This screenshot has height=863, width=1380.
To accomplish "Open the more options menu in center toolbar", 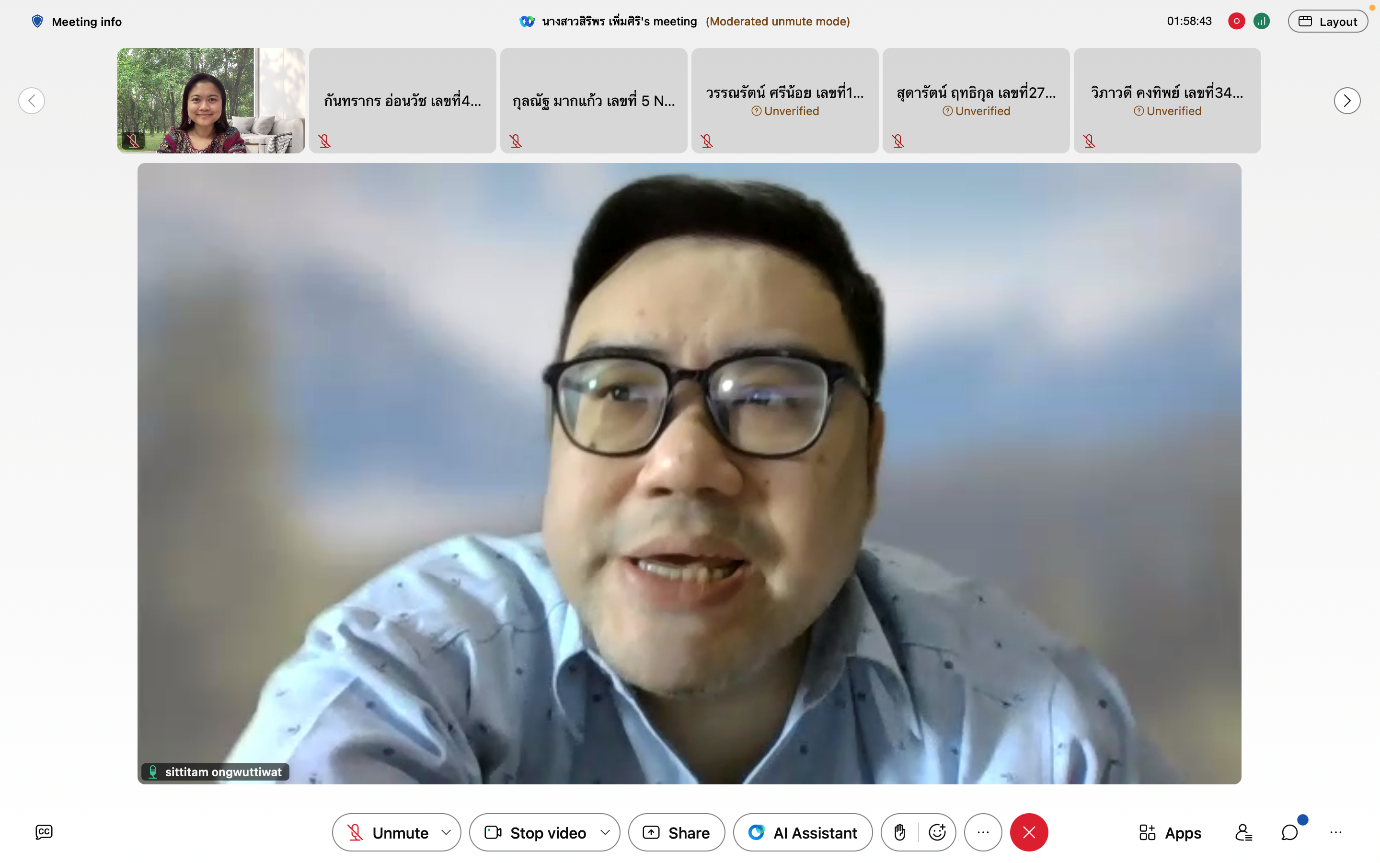I will [983, 832].
